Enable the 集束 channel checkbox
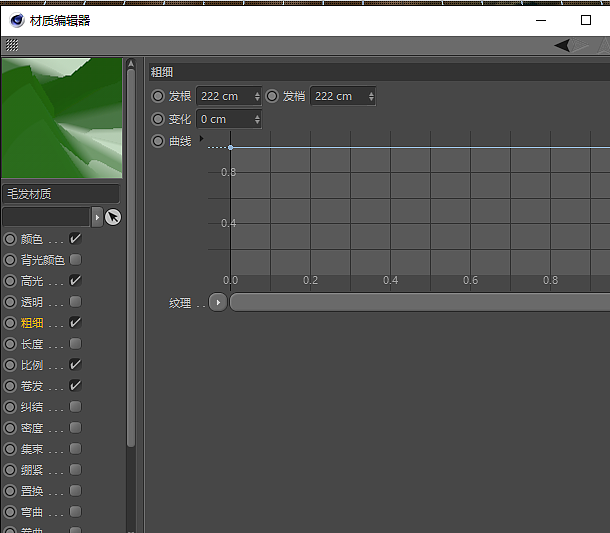The height and width of the screenshot is (533, 610). coord(75,449)
